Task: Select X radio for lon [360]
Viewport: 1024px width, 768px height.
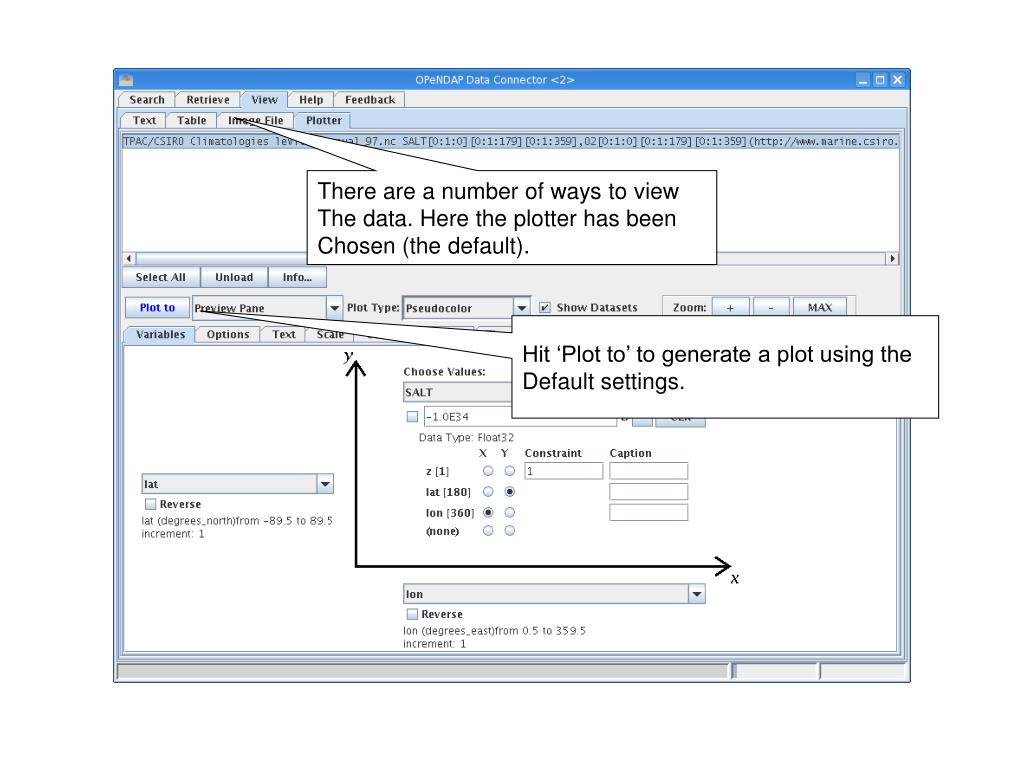Action: tap(488, 513)
